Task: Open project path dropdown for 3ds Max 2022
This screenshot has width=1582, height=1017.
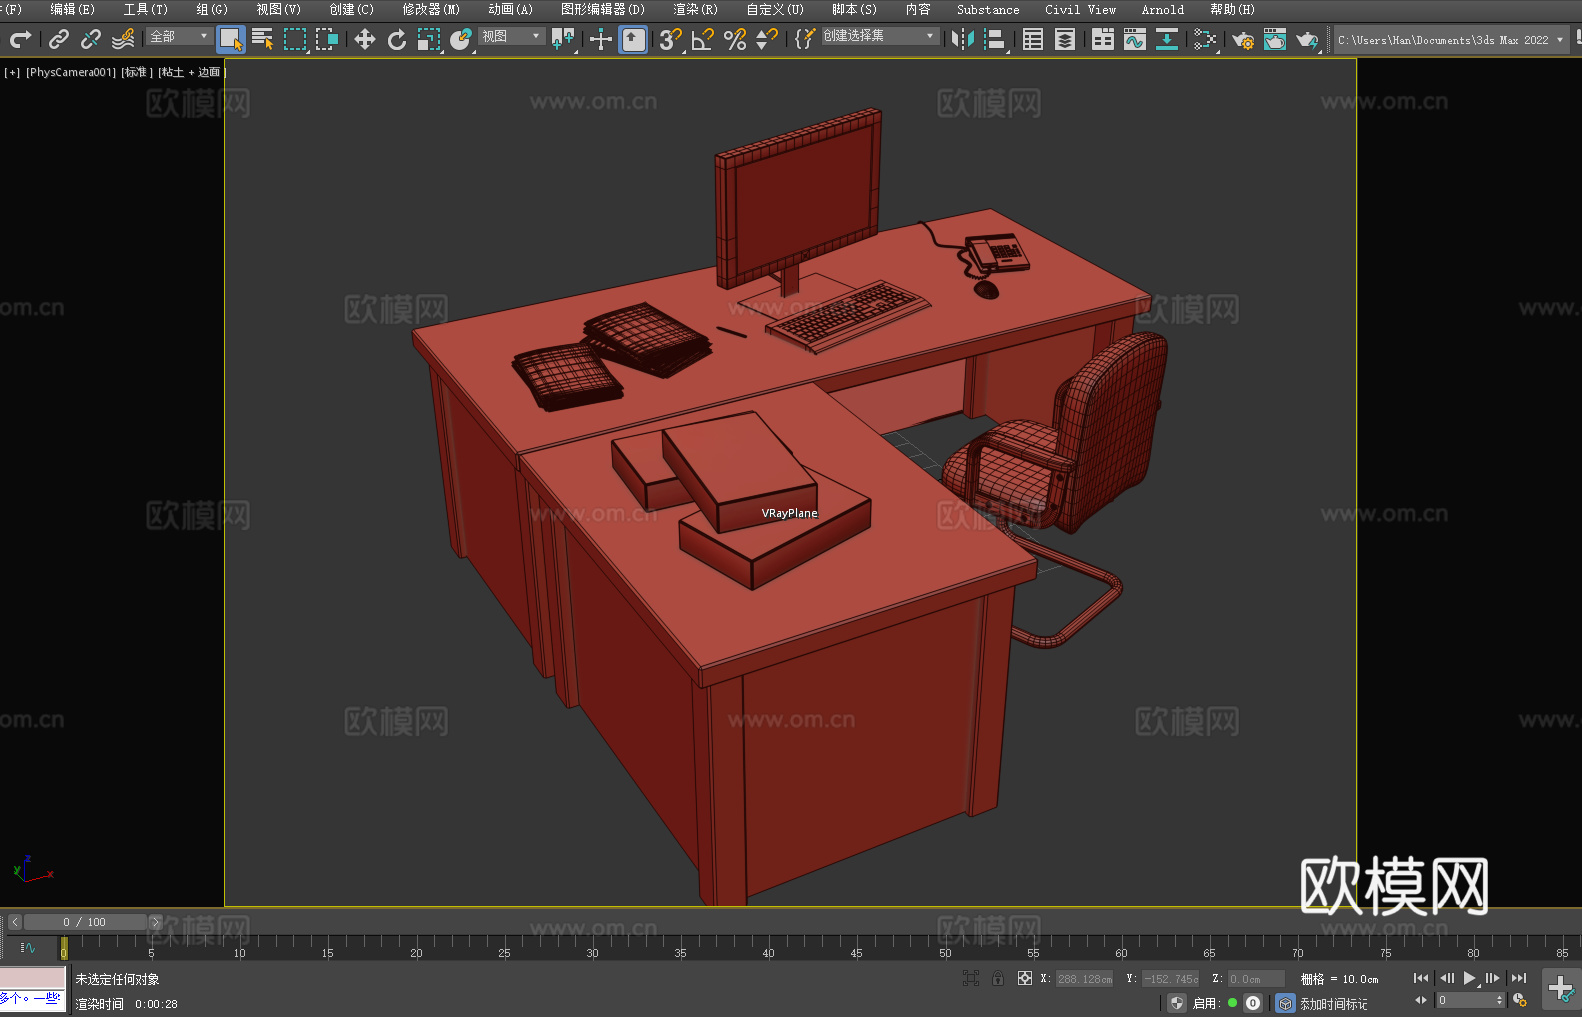Action: 1451,40
